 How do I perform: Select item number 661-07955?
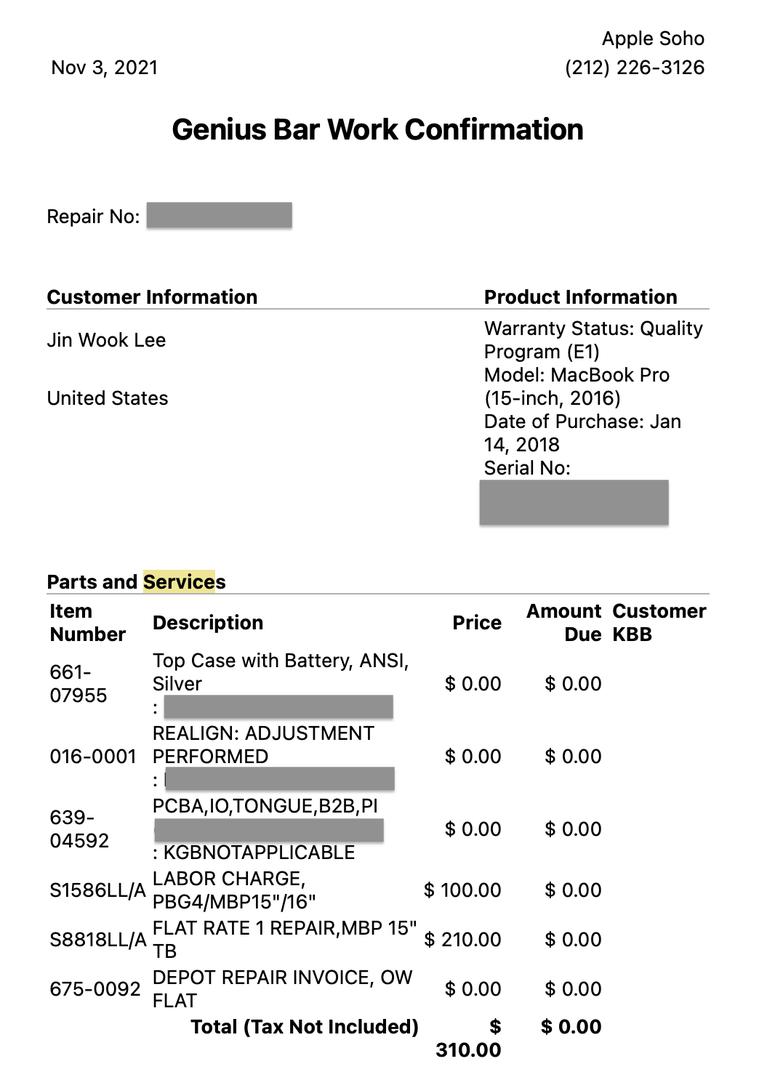pos(78,684)
